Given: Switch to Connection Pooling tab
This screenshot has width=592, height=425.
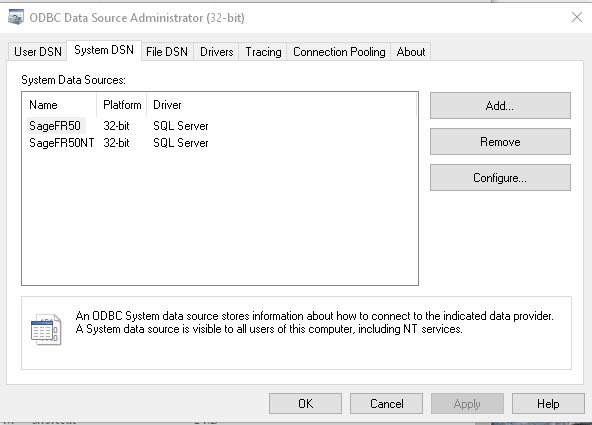Looking at the screenshot, I should [x=339, y=52].
